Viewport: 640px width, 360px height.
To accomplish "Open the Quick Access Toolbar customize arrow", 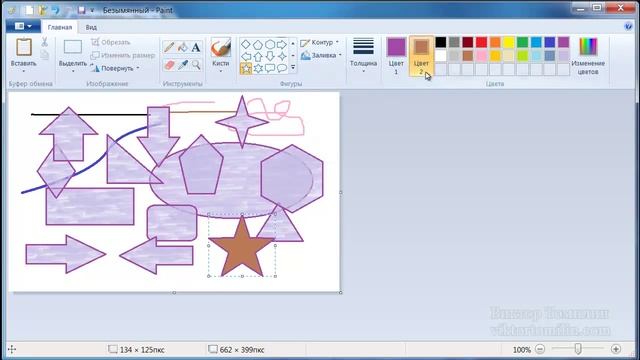I will click(x=92, y=10).
